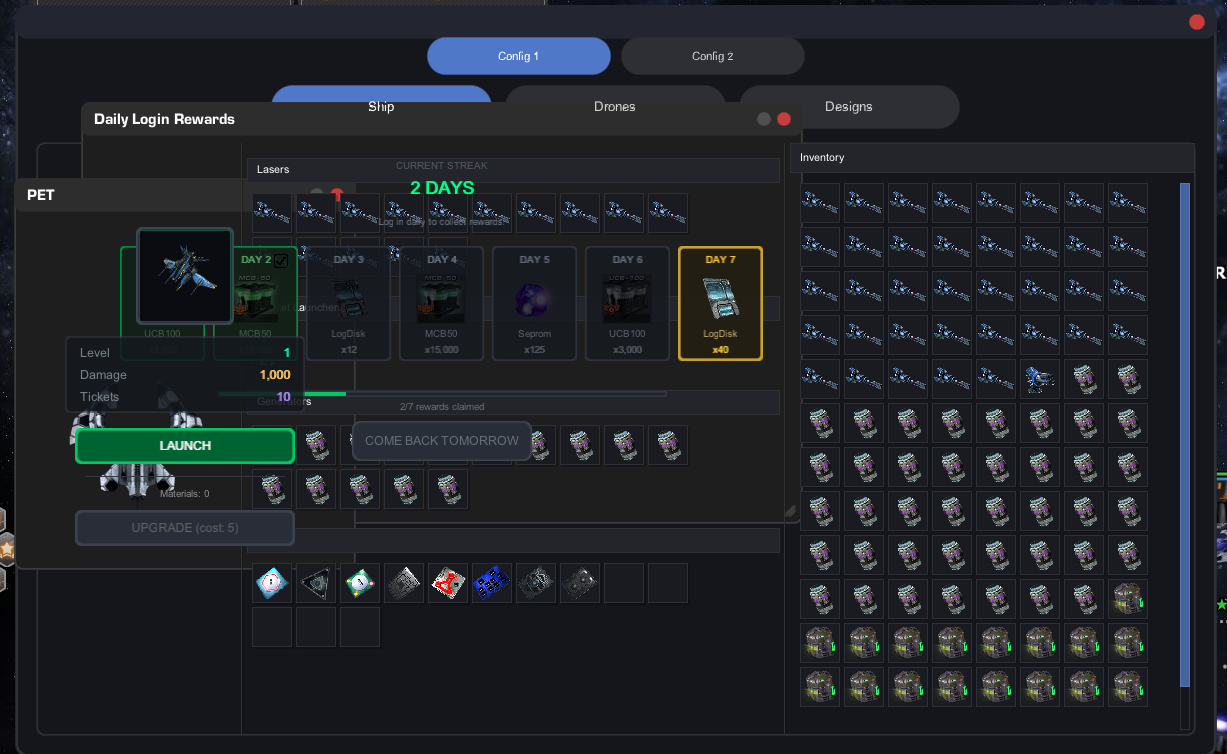Click the 2/7 rewards progress bar
The image size is (1227, 754).
tap(442, 394)
